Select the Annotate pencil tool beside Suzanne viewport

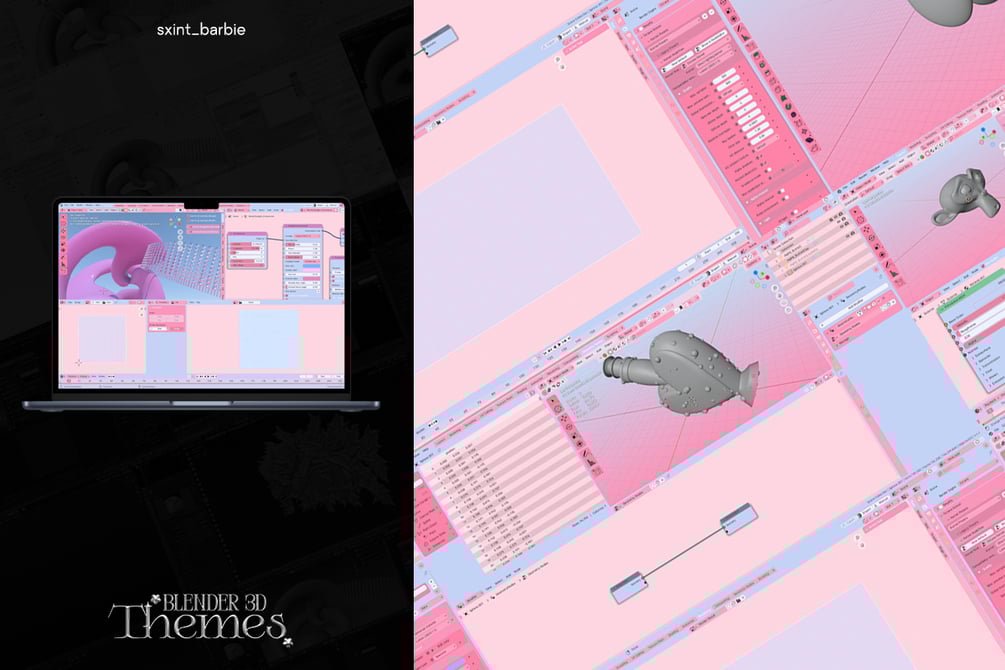click(x=888, y=264)
